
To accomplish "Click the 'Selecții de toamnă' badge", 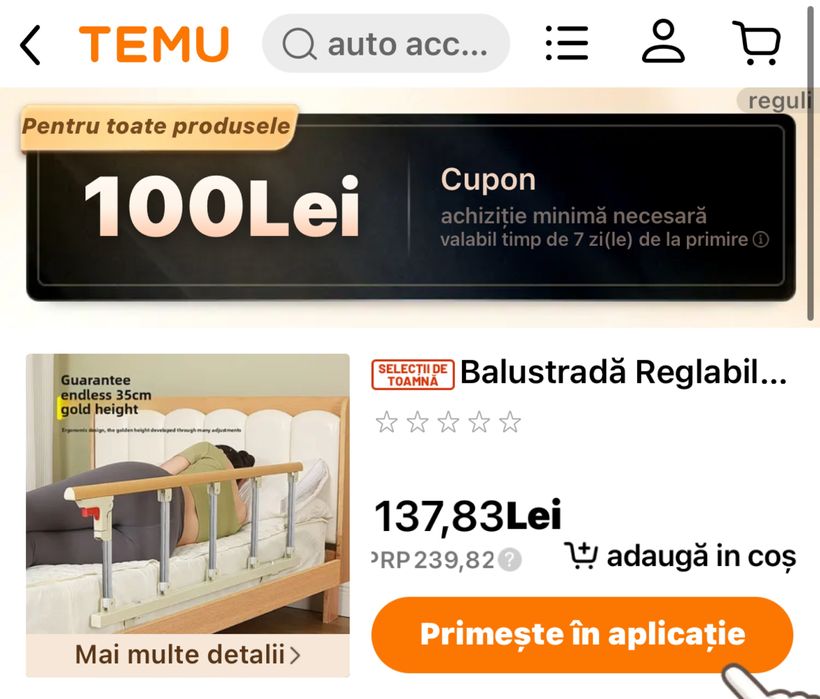I will (413, 374).
